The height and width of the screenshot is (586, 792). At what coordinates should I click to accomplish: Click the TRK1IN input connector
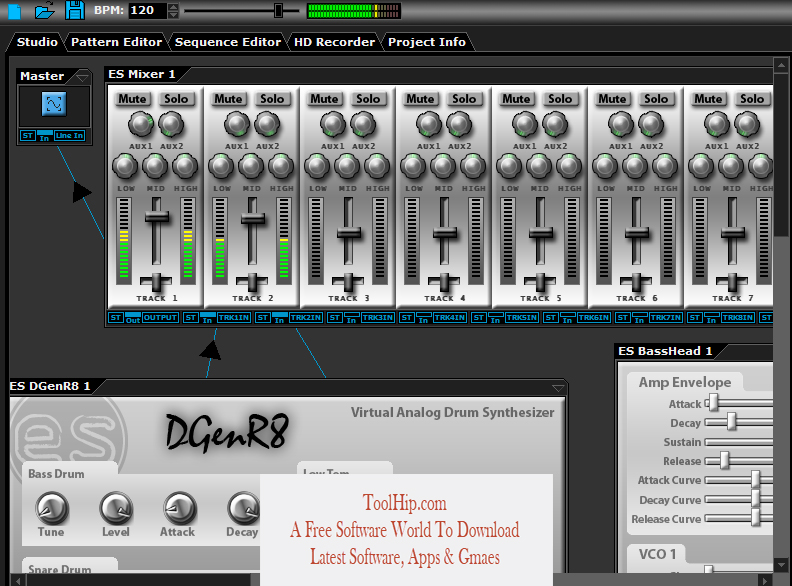234,317
